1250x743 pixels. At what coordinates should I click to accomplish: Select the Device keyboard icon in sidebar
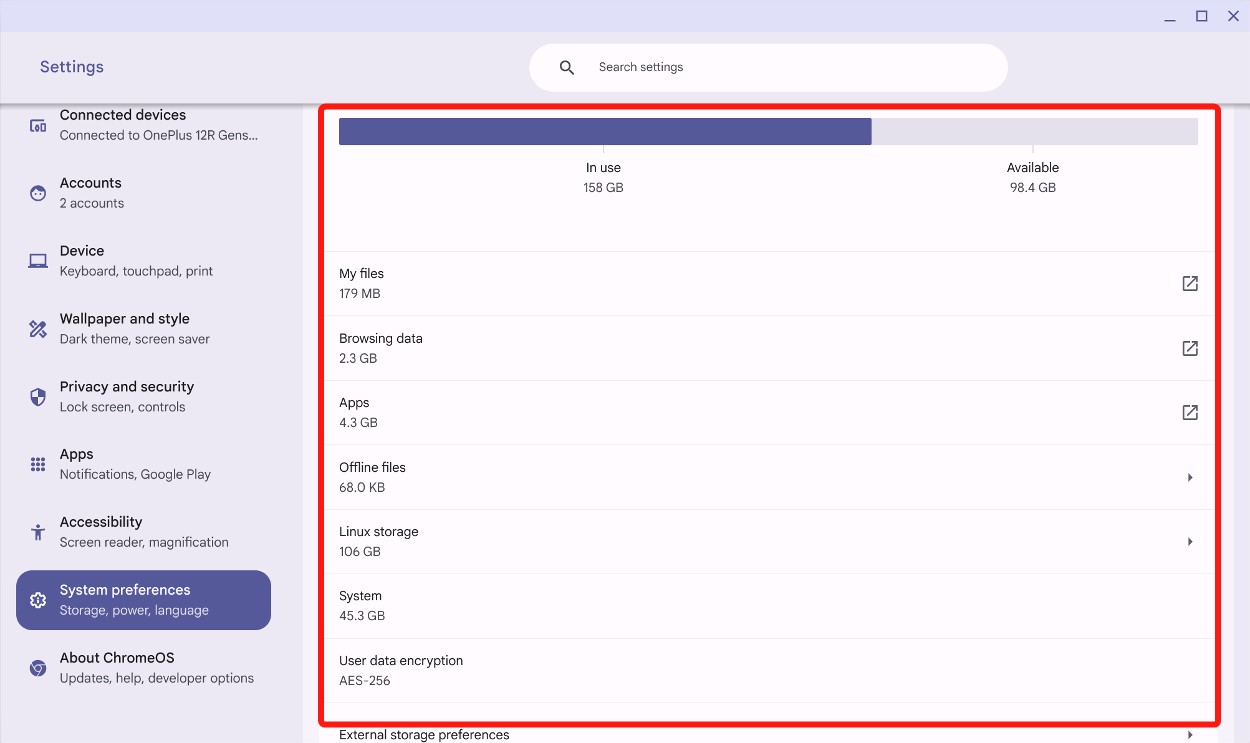point(37,260)
